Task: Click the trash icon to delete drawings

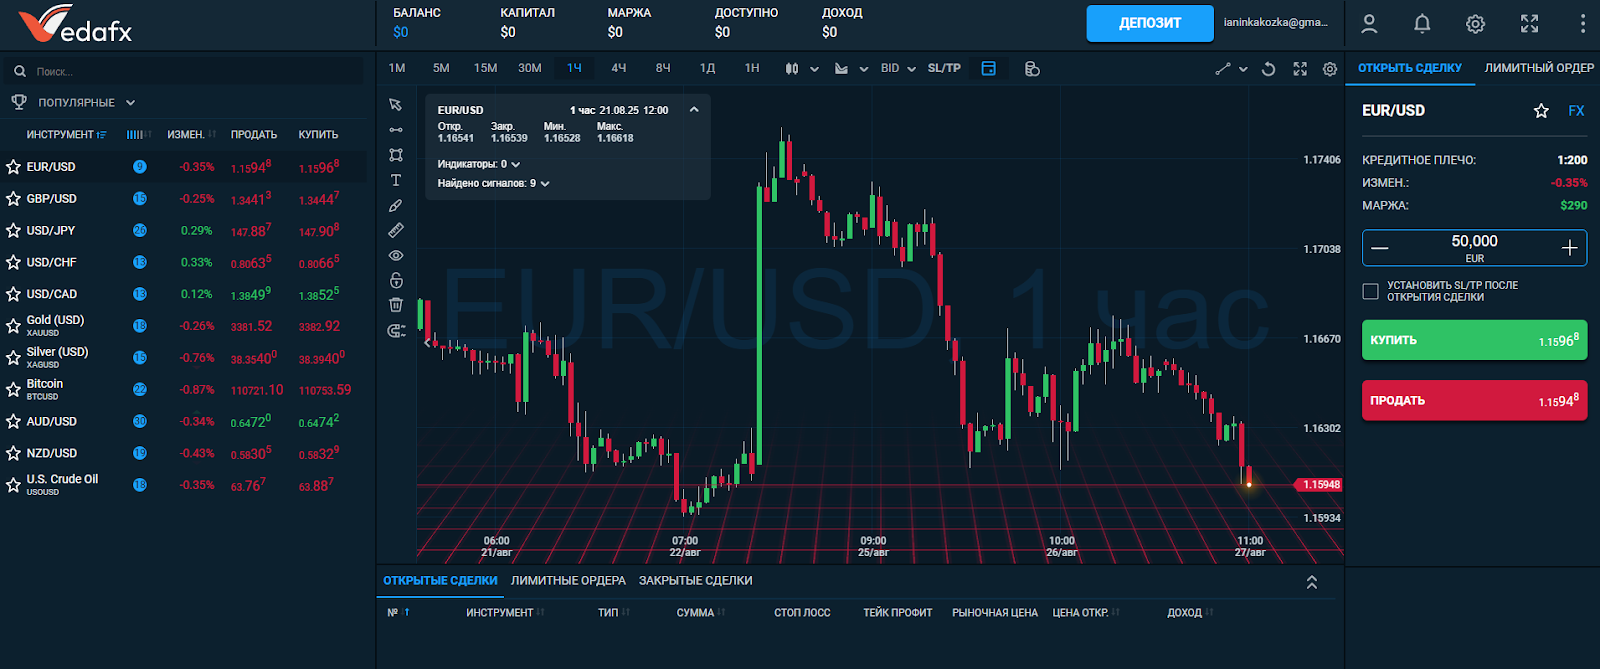Action: pyautogui.click(x=396, y=305)
